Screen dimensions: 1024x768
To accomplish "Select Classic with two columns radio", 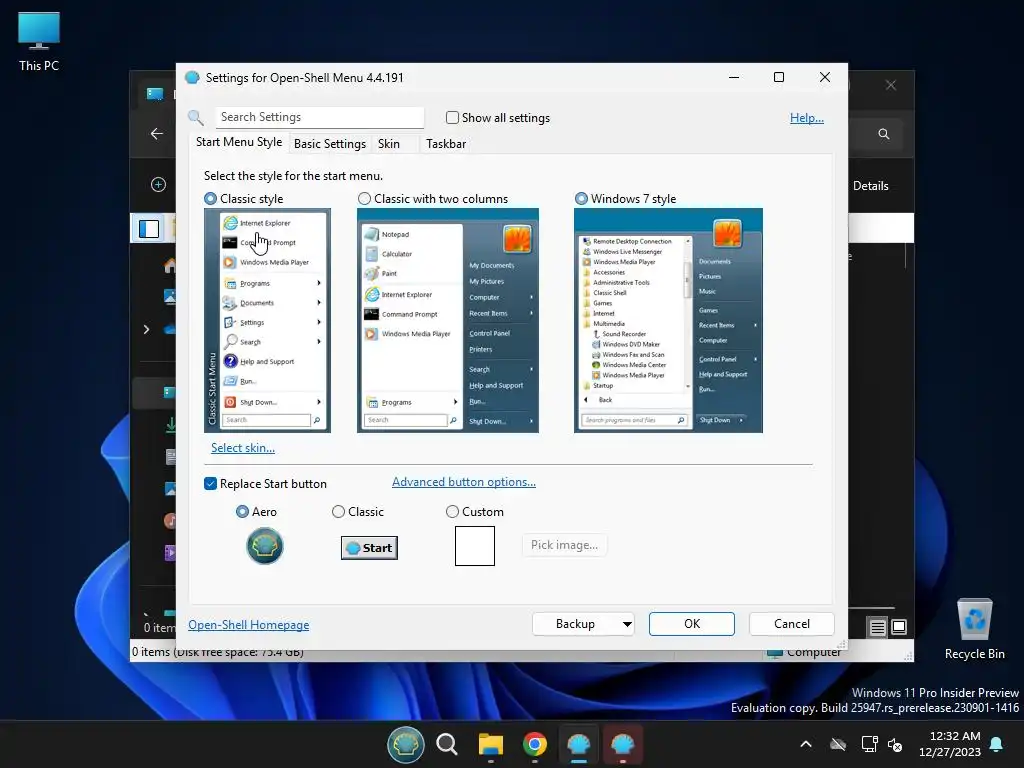I will 364,199.
